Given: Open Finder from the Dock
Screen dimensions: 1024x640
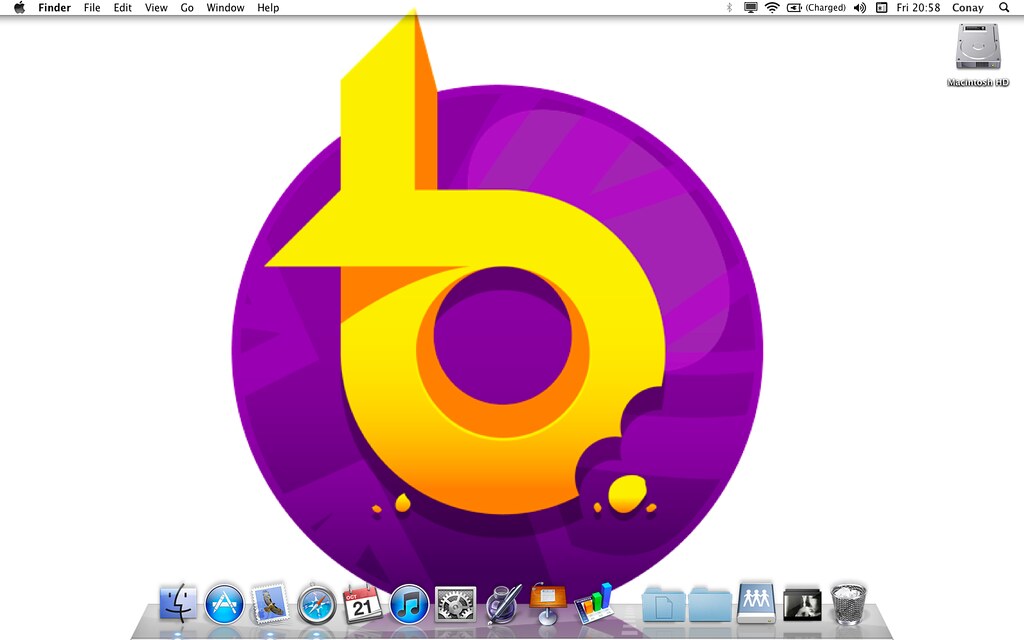Looking at the screenshot, I should click(178, 603).
